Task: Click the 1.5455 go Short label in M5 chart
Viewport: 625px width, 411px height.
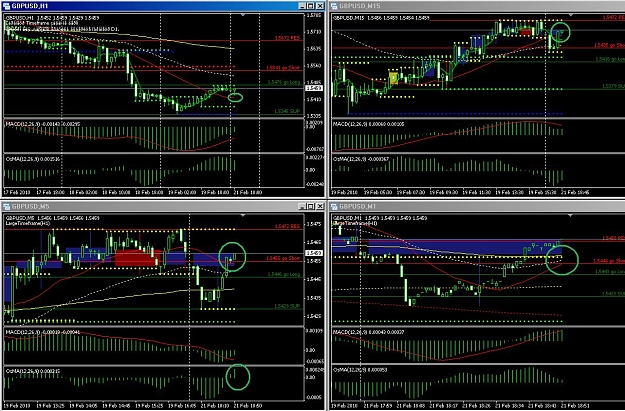Action: (x=283, y=258)
